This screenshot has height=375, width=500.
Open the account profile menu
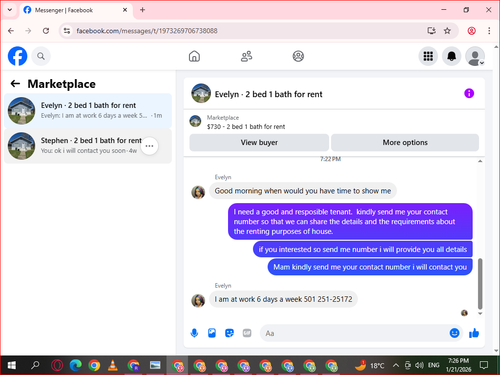tap(475, 56)
